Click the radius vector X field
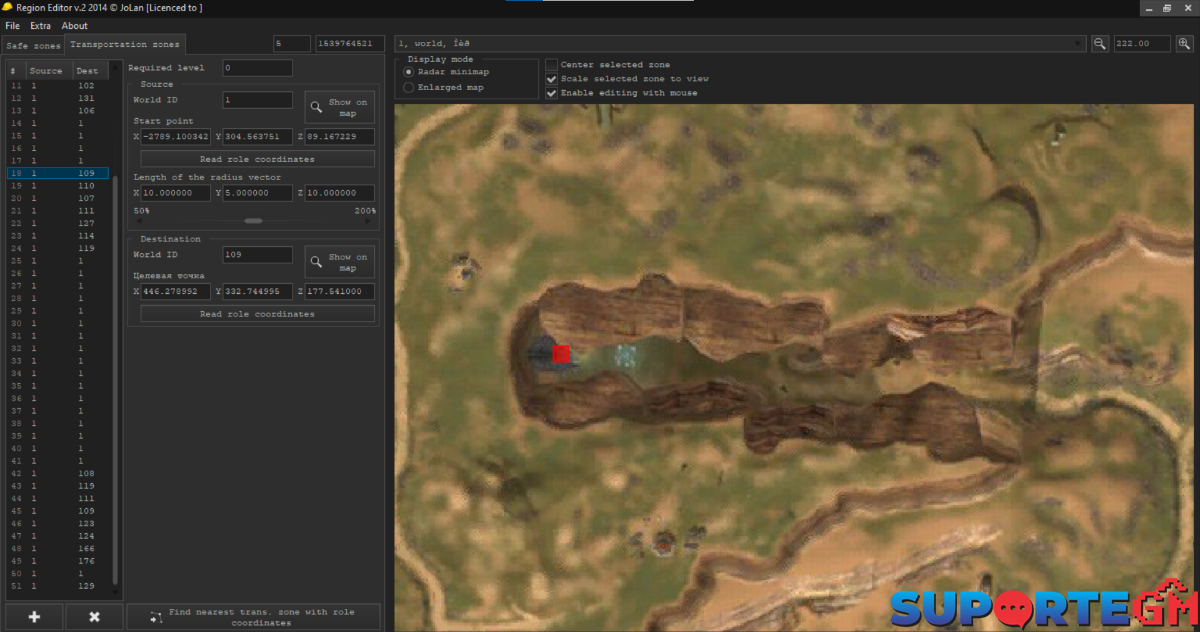This screenshot has height=632, width=1200. tap(176, 193)
